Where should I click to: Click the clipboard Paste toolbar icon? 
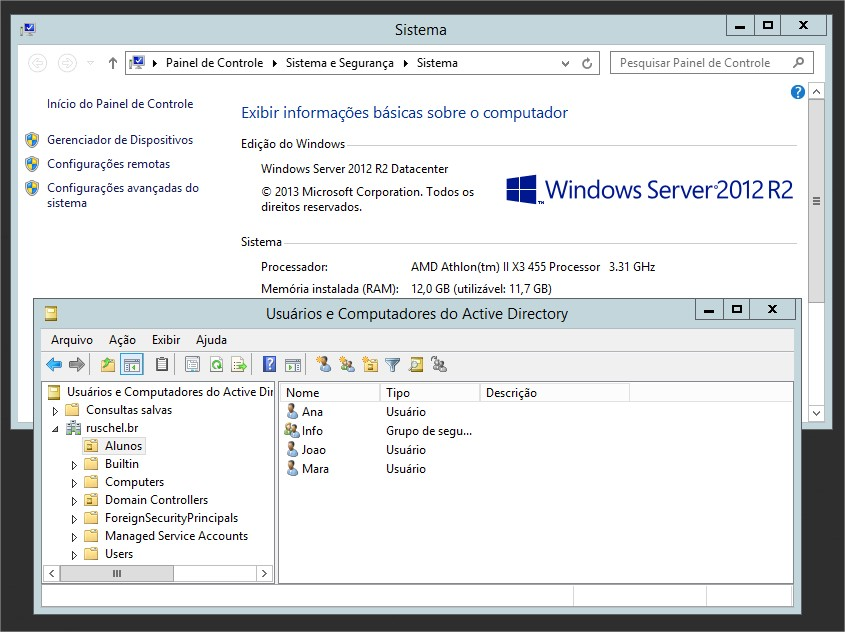pos(162,365)
